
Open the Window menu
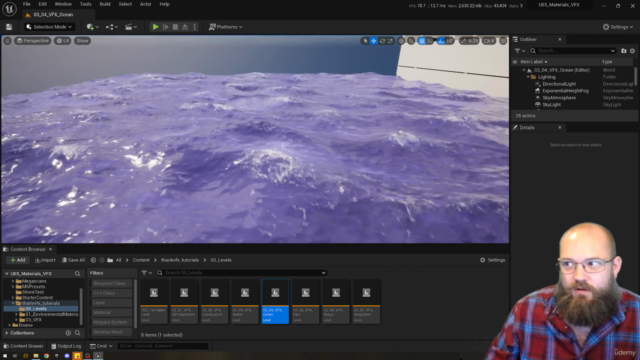click(x=63, y=4)
